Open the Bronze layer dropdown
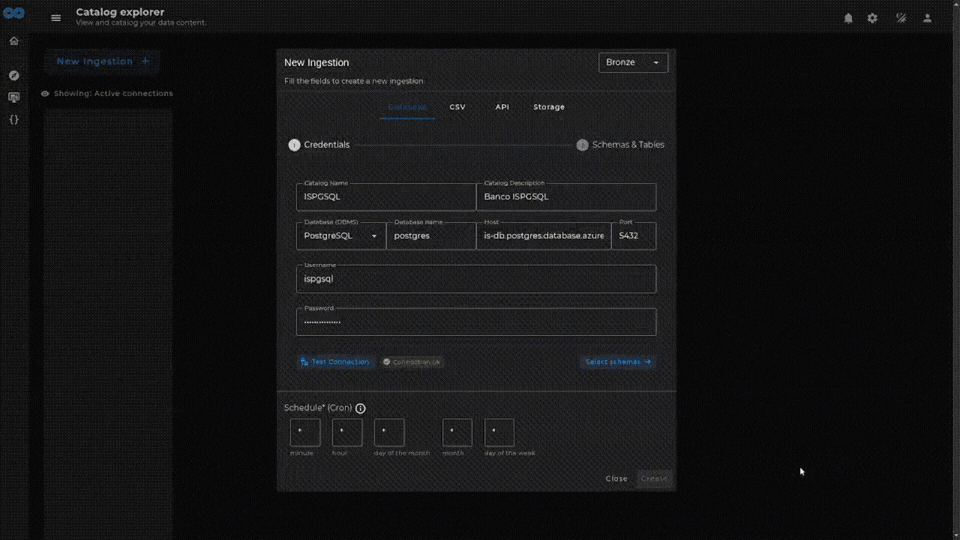 click(x=633, y=62)
